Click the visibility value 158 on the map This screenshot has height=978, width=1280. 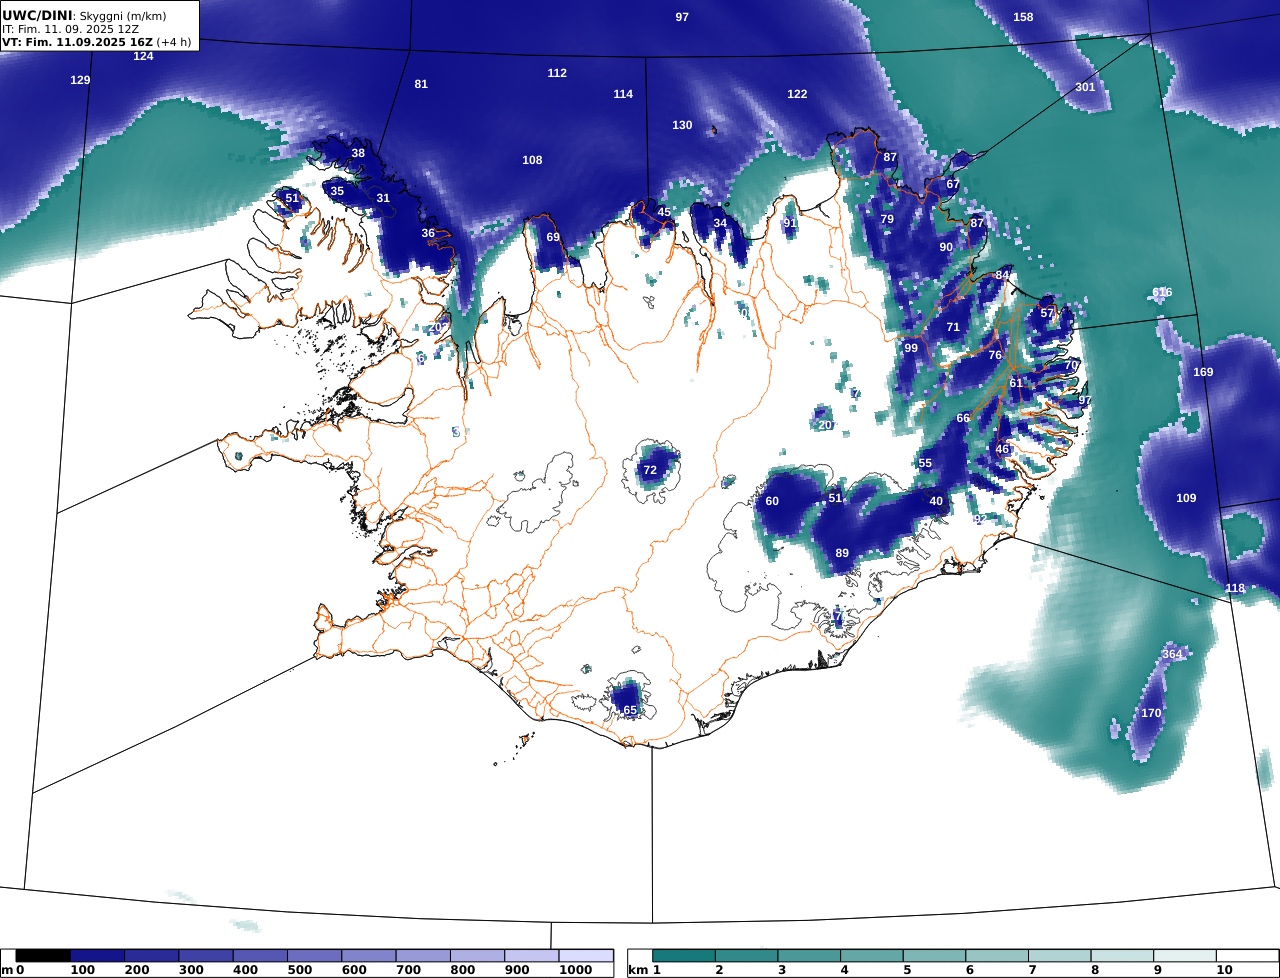coord(1023,17)
